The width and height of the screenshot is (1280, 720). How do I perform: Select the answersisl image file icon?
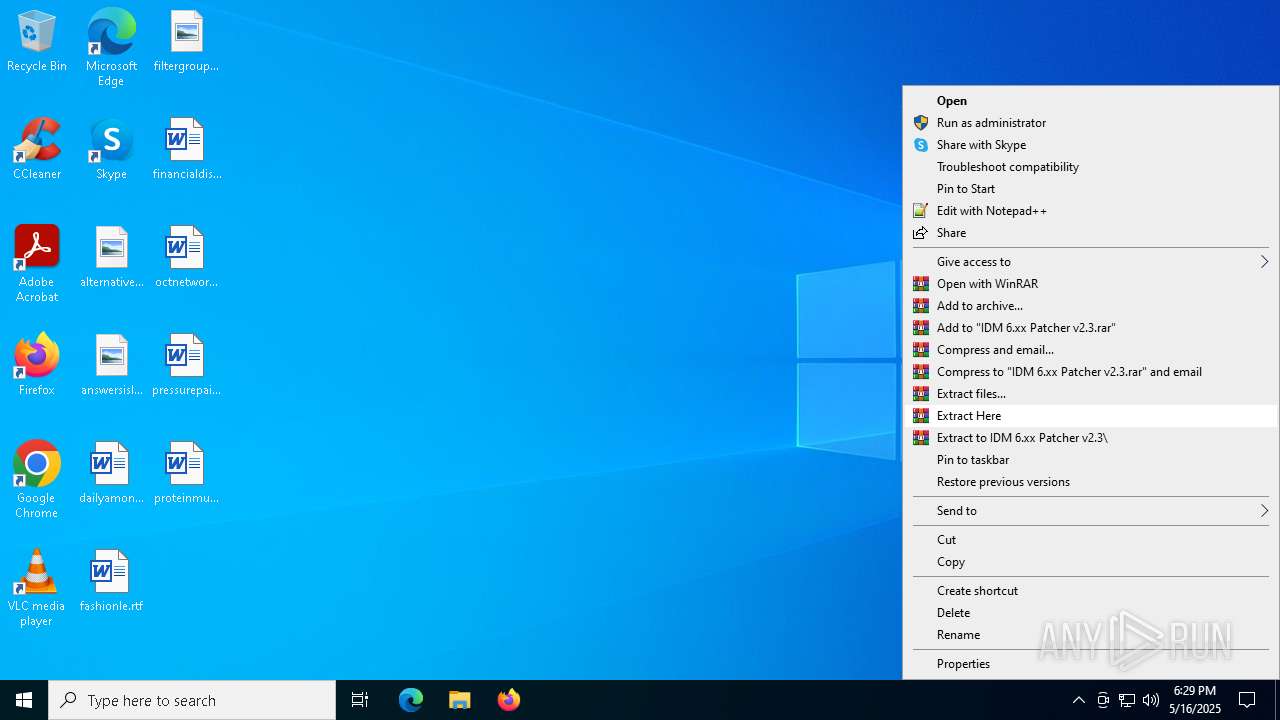click(x=111, y=366)
